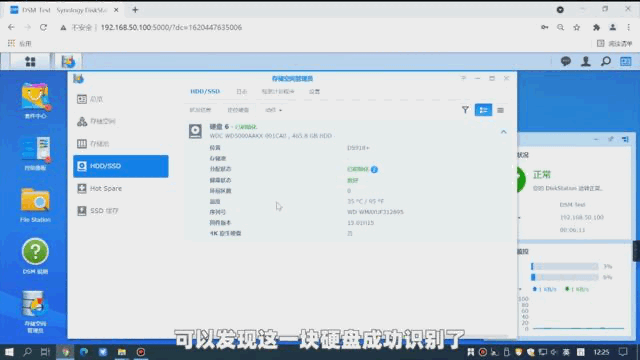Open the Edge browser taskbar icon
640x360 pixels.
[84, 352]
